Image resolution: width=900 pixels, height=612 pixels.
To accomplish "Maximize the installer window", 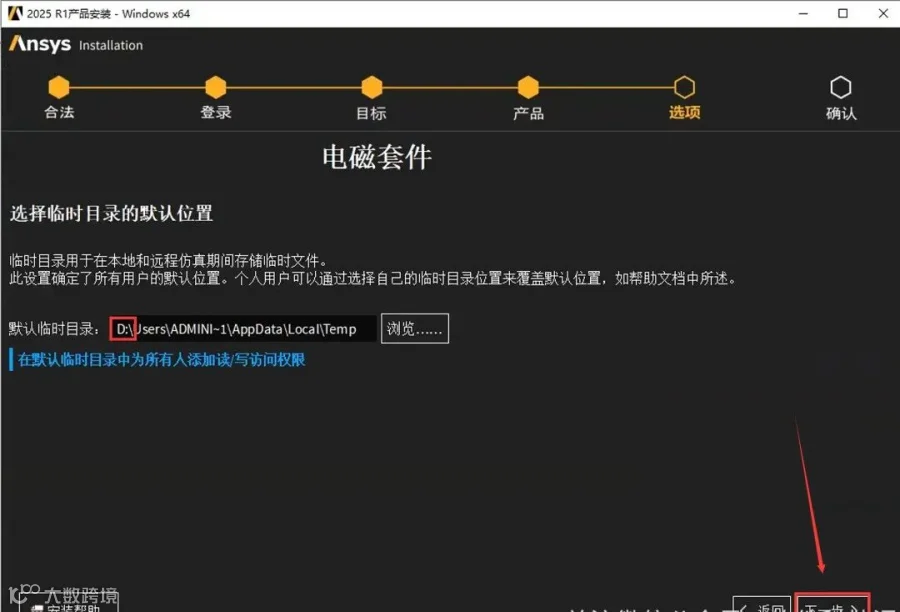I will point(843,13).
